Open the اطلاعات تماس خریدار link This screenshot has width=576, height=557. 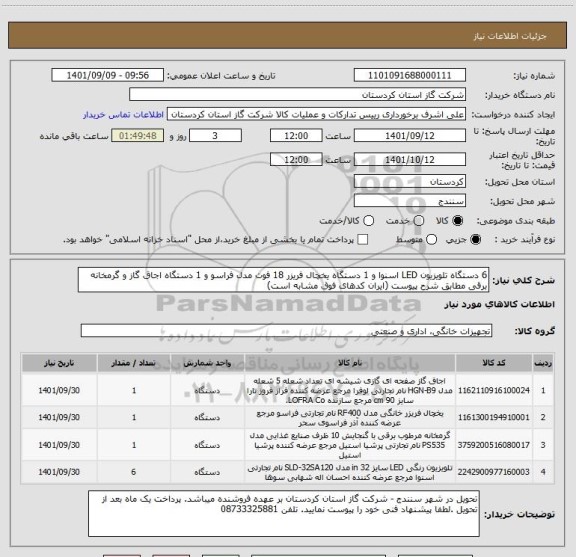pyautogui.click(x=123, y=115)
